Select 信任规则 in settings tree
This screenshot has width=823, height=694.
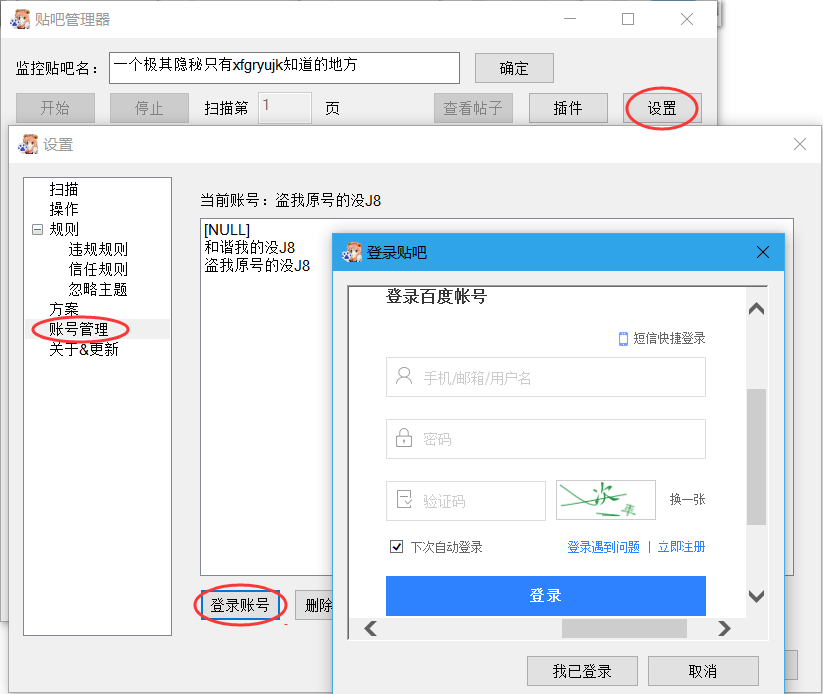point(98,269)
